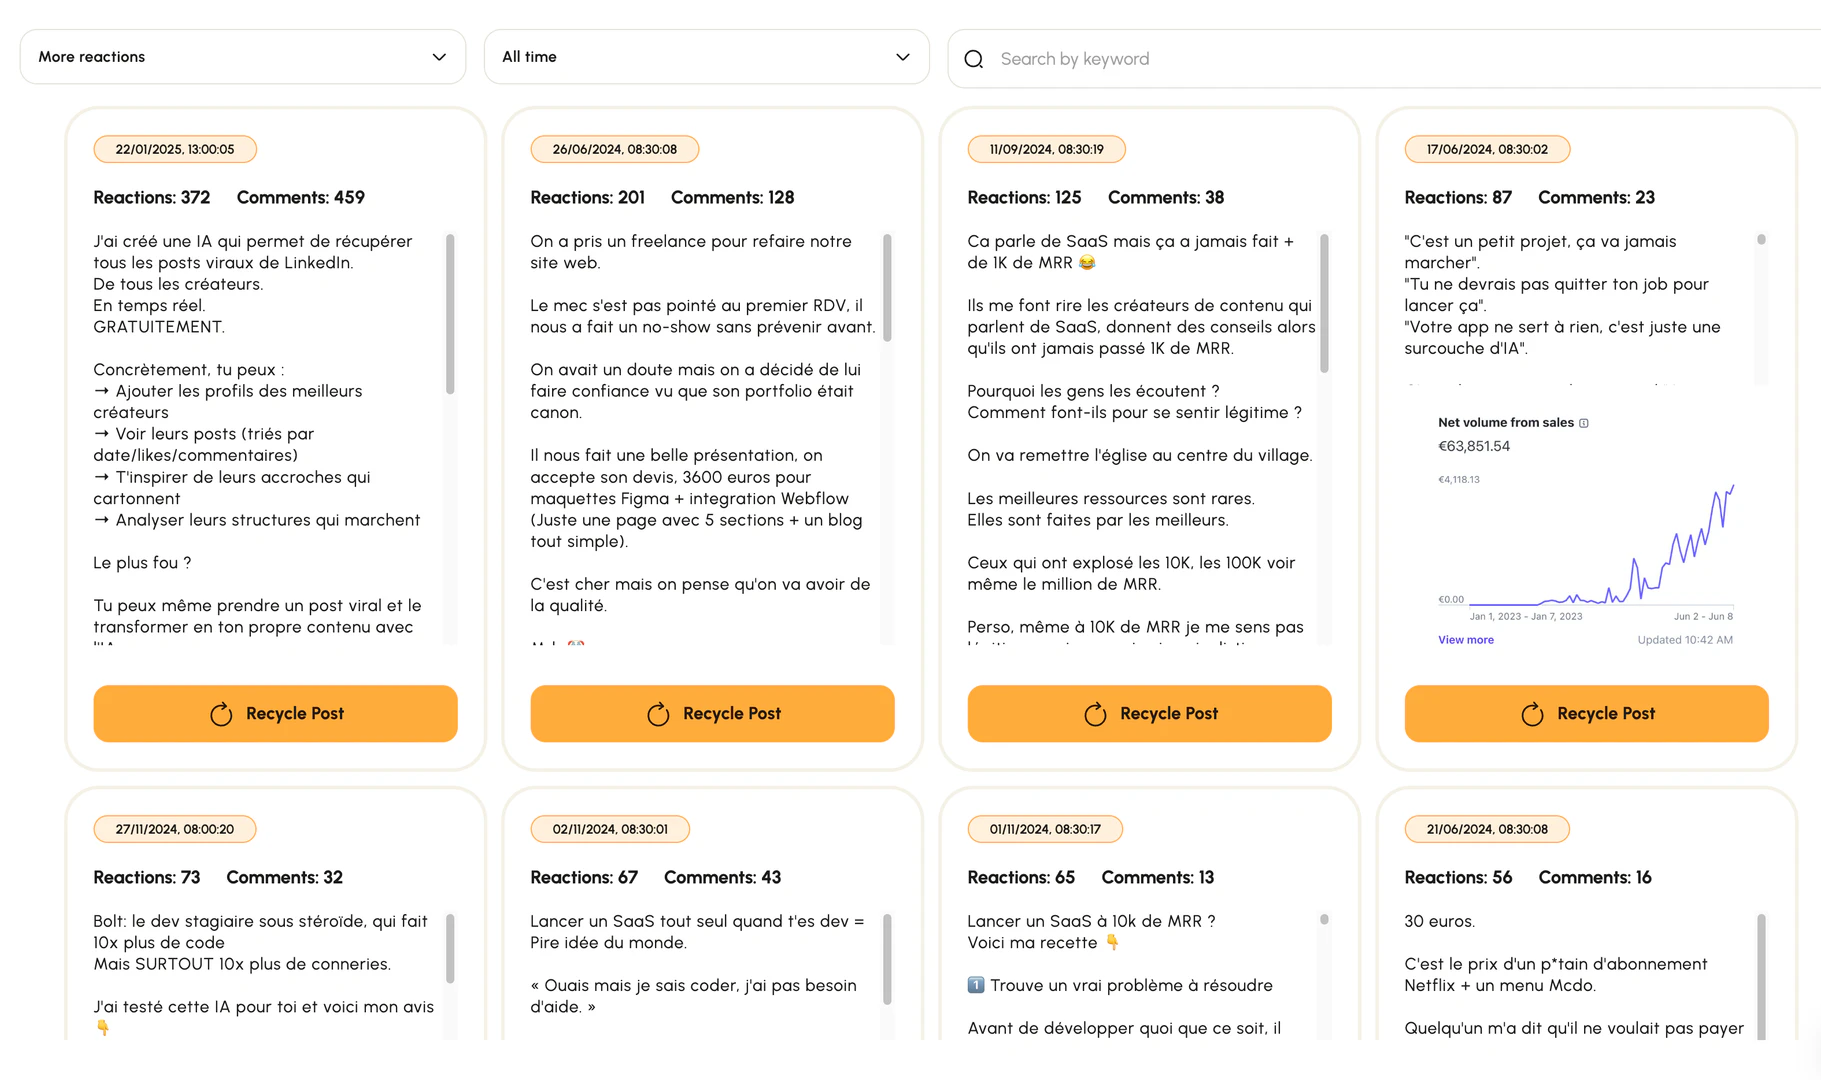Screen dimensions: 1821x1080
Task: Select the 21/06/2024 post date badge
Action: tap(1487, 829)
